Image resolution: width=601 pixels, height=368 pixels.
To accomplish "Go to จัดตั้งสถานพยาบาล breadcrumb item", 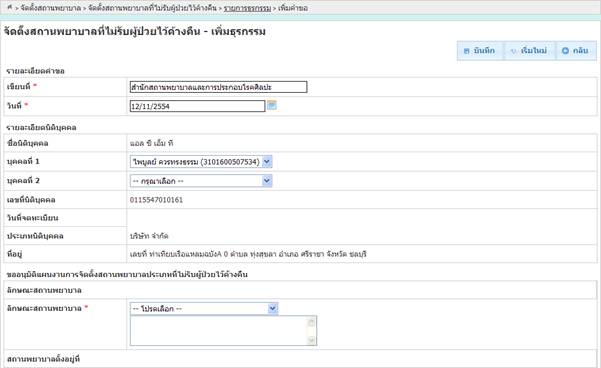I will point(50,8).
